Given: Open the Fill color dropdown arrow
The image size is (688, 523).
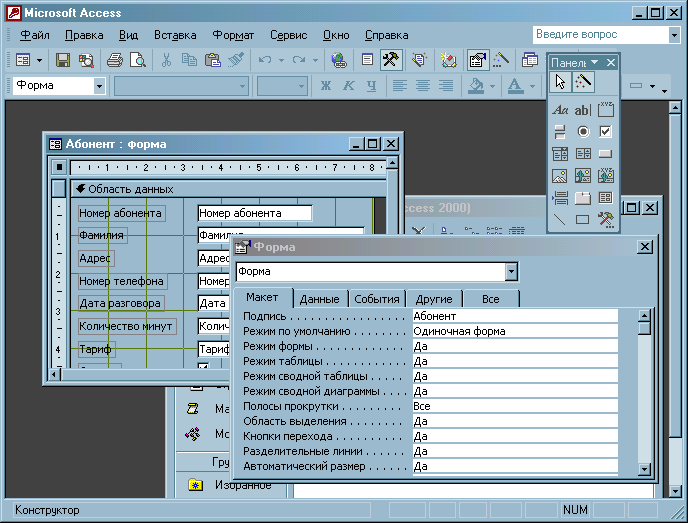Looking at the screenshot, I should coord(493,86).
